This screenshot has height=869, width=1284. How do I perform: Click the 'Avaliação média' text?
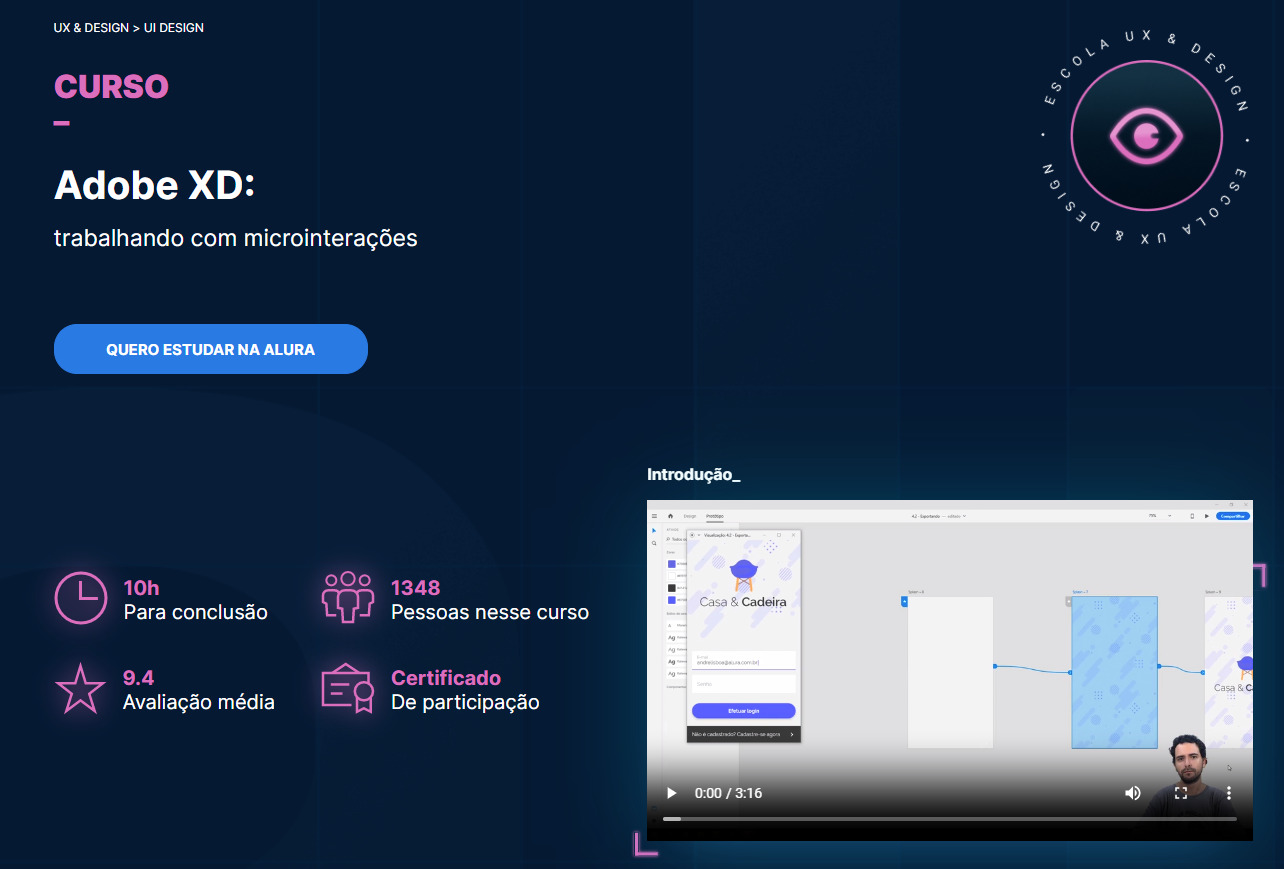tap(199, 702)
